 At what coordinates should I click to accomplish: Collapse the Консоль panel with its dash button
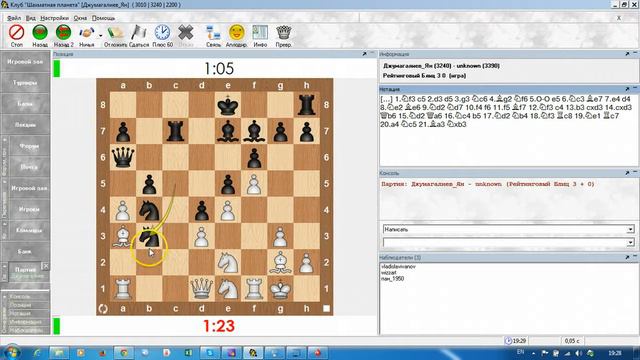click(x=635, y=173)
